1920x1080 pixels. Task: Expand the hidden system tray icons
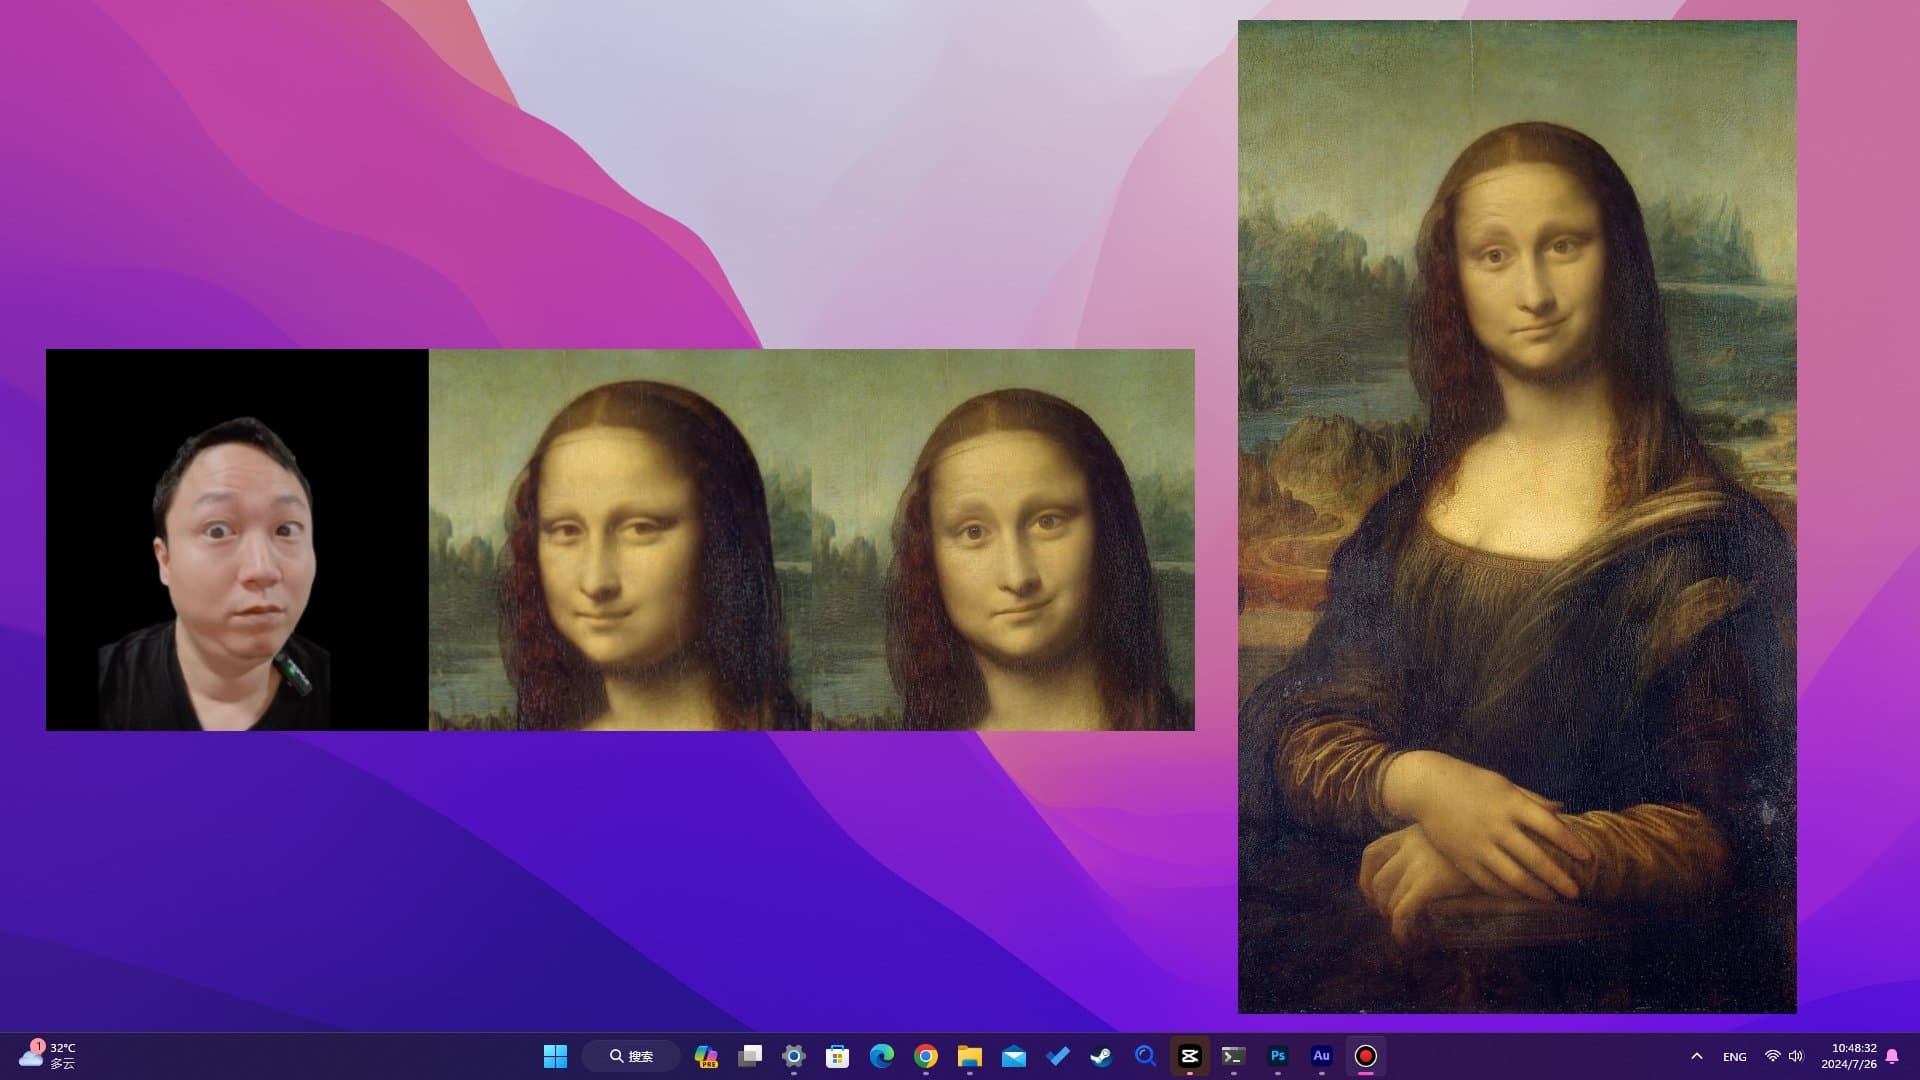(x=1697, y=1056)
